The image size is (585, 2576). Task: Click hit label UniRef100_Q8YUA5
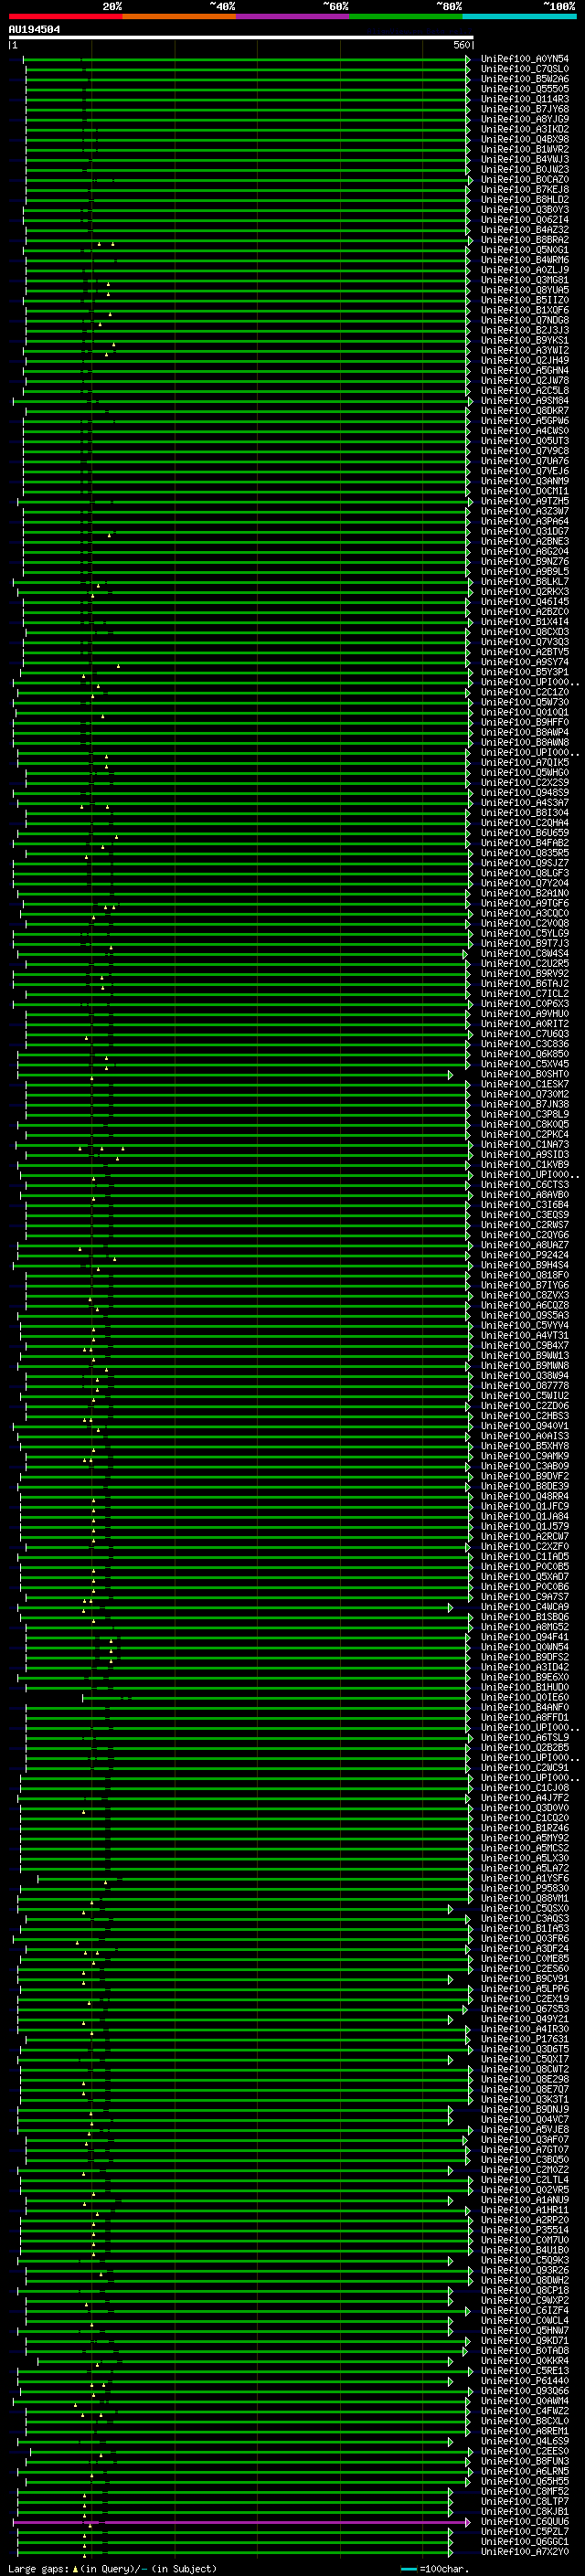(x=525, y=290)
